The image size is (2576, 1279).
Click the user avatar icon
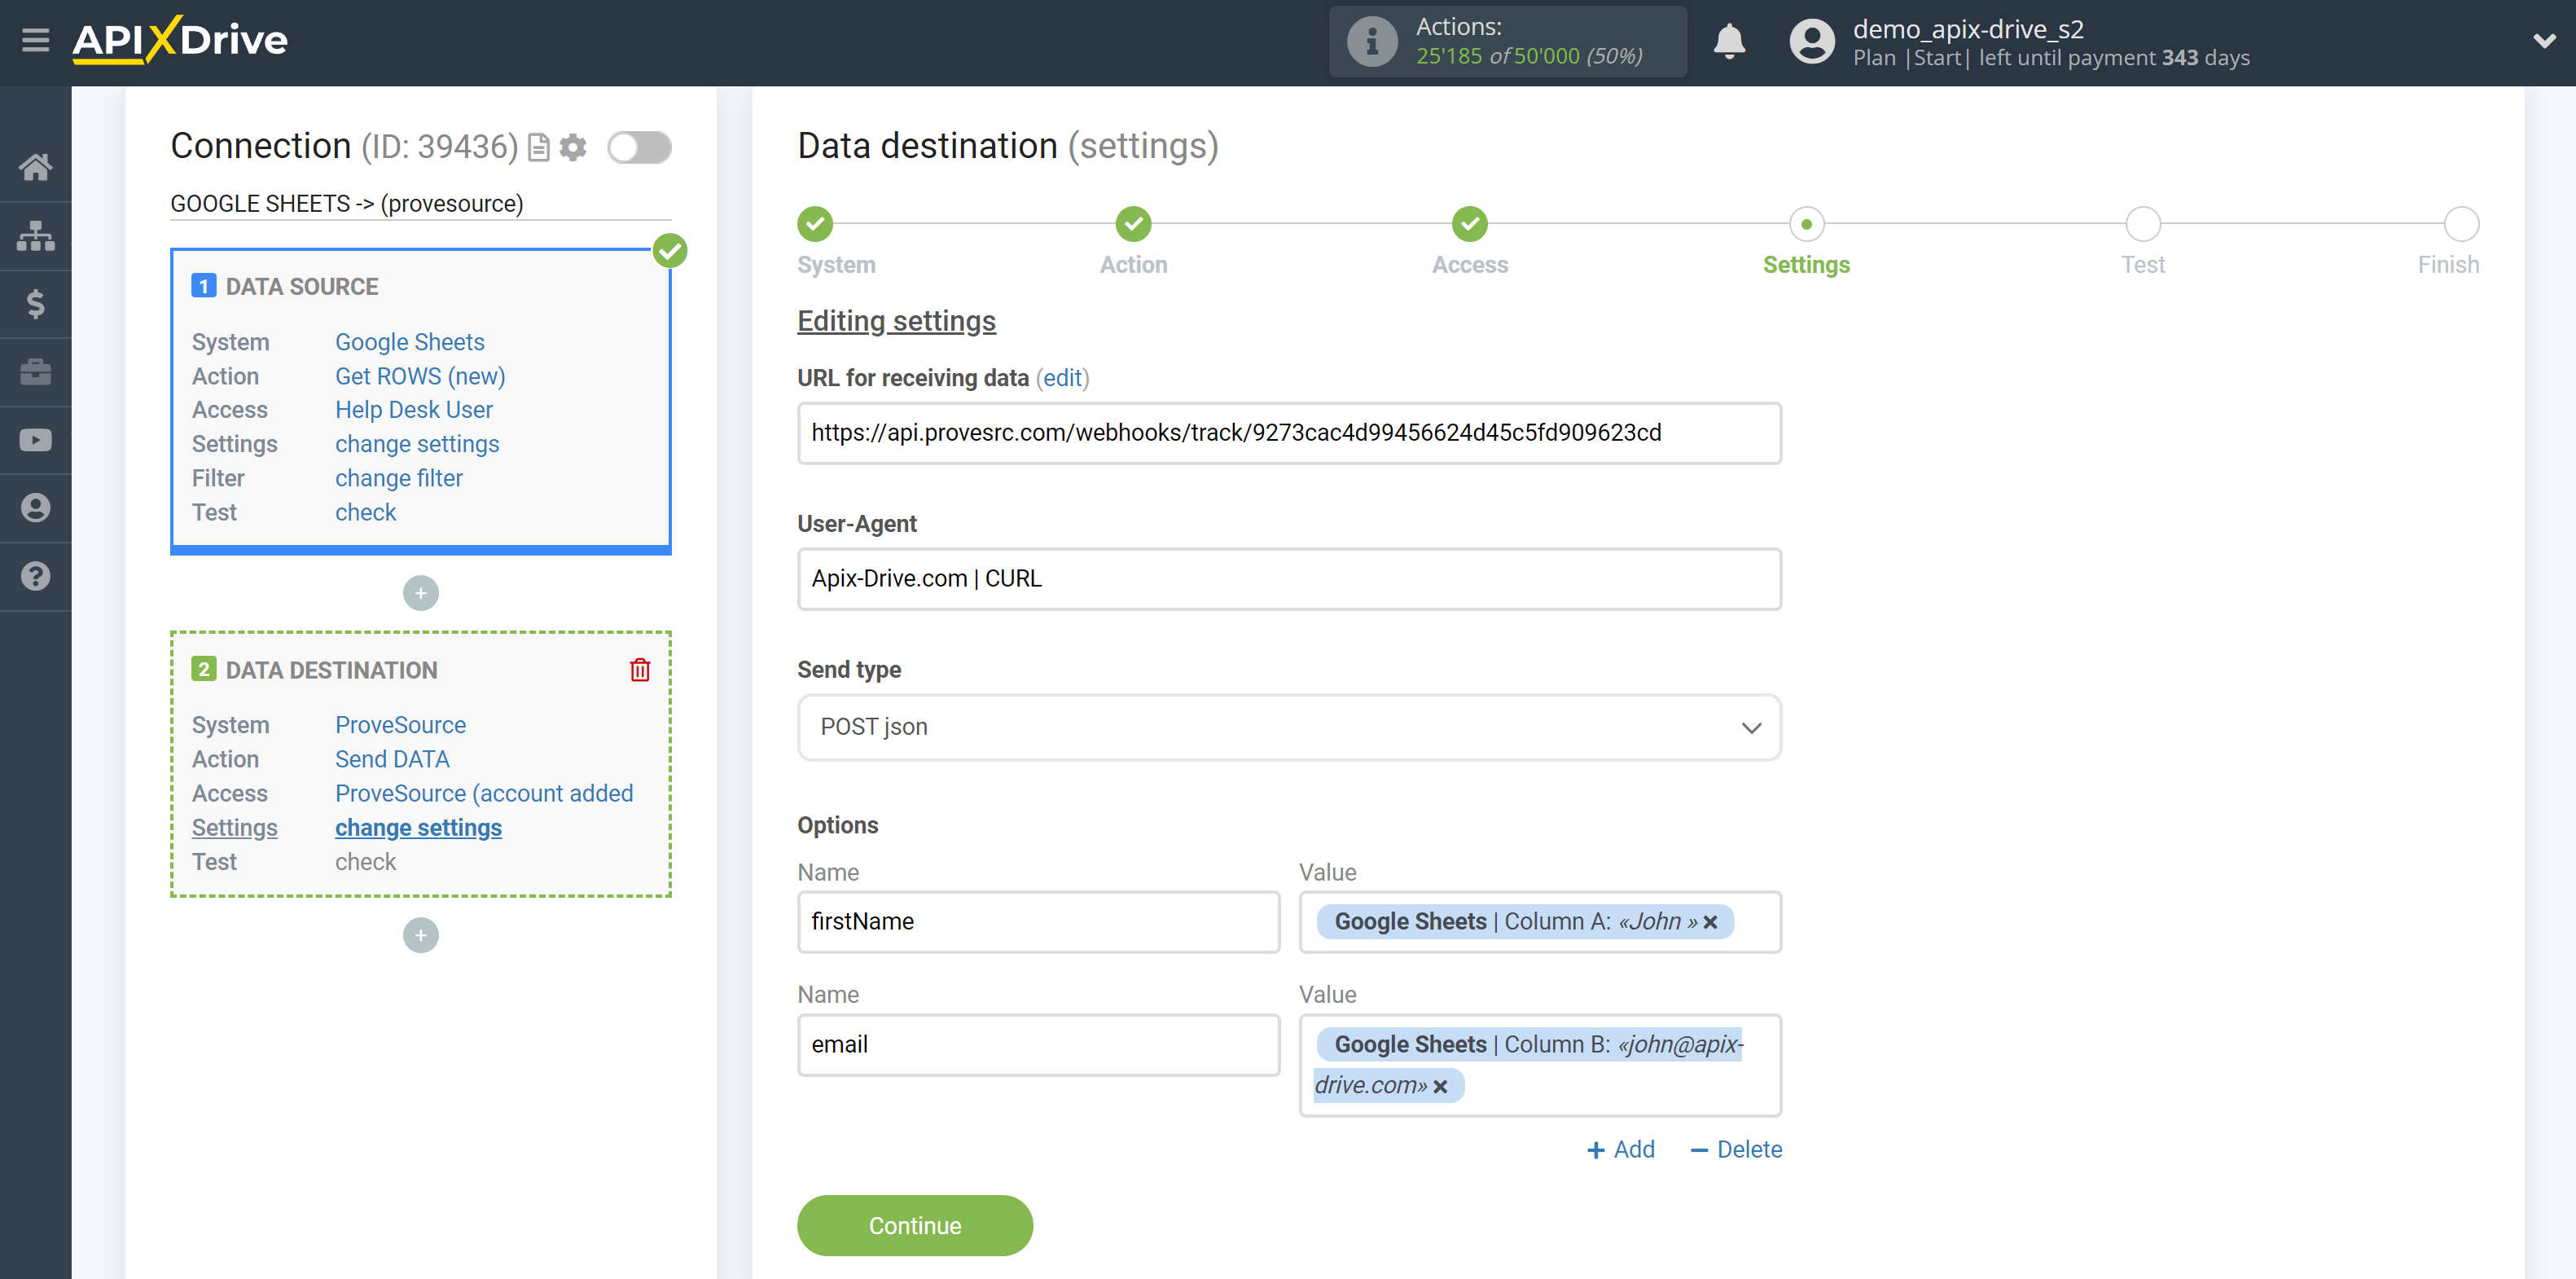[1812, 42]
